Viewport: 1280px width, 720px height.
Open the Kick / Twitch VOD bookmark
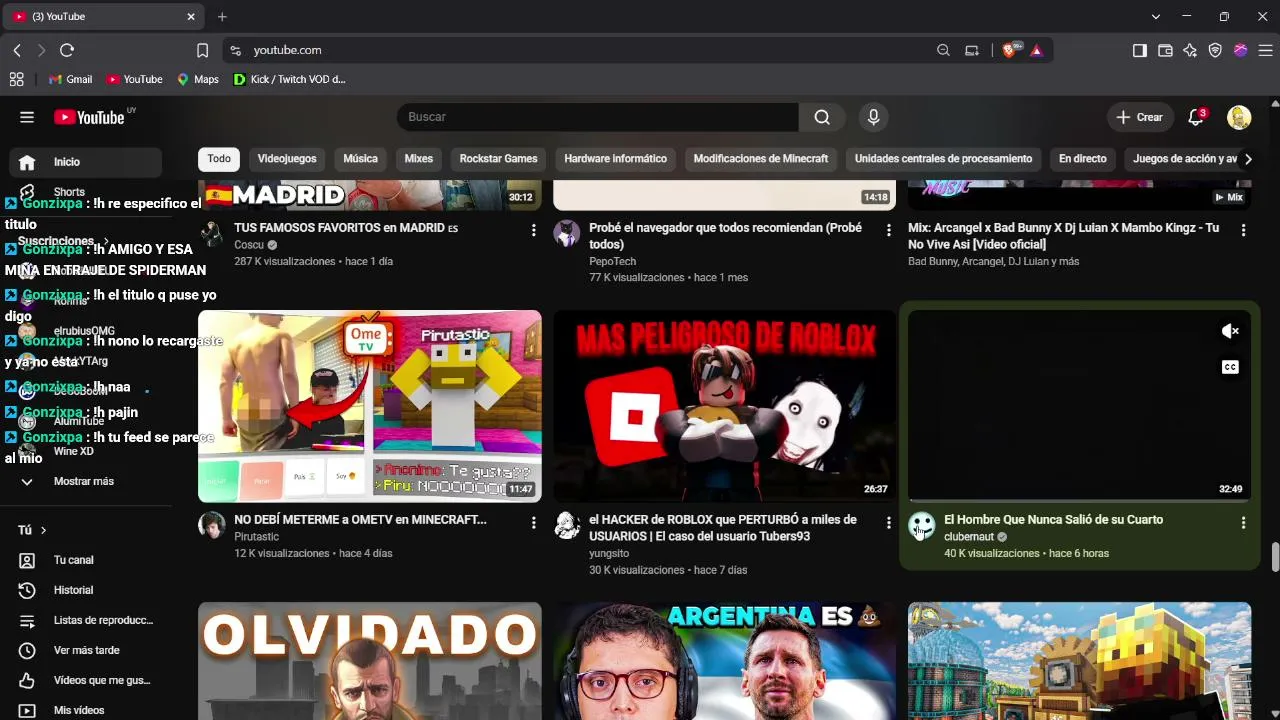point(289,79)
